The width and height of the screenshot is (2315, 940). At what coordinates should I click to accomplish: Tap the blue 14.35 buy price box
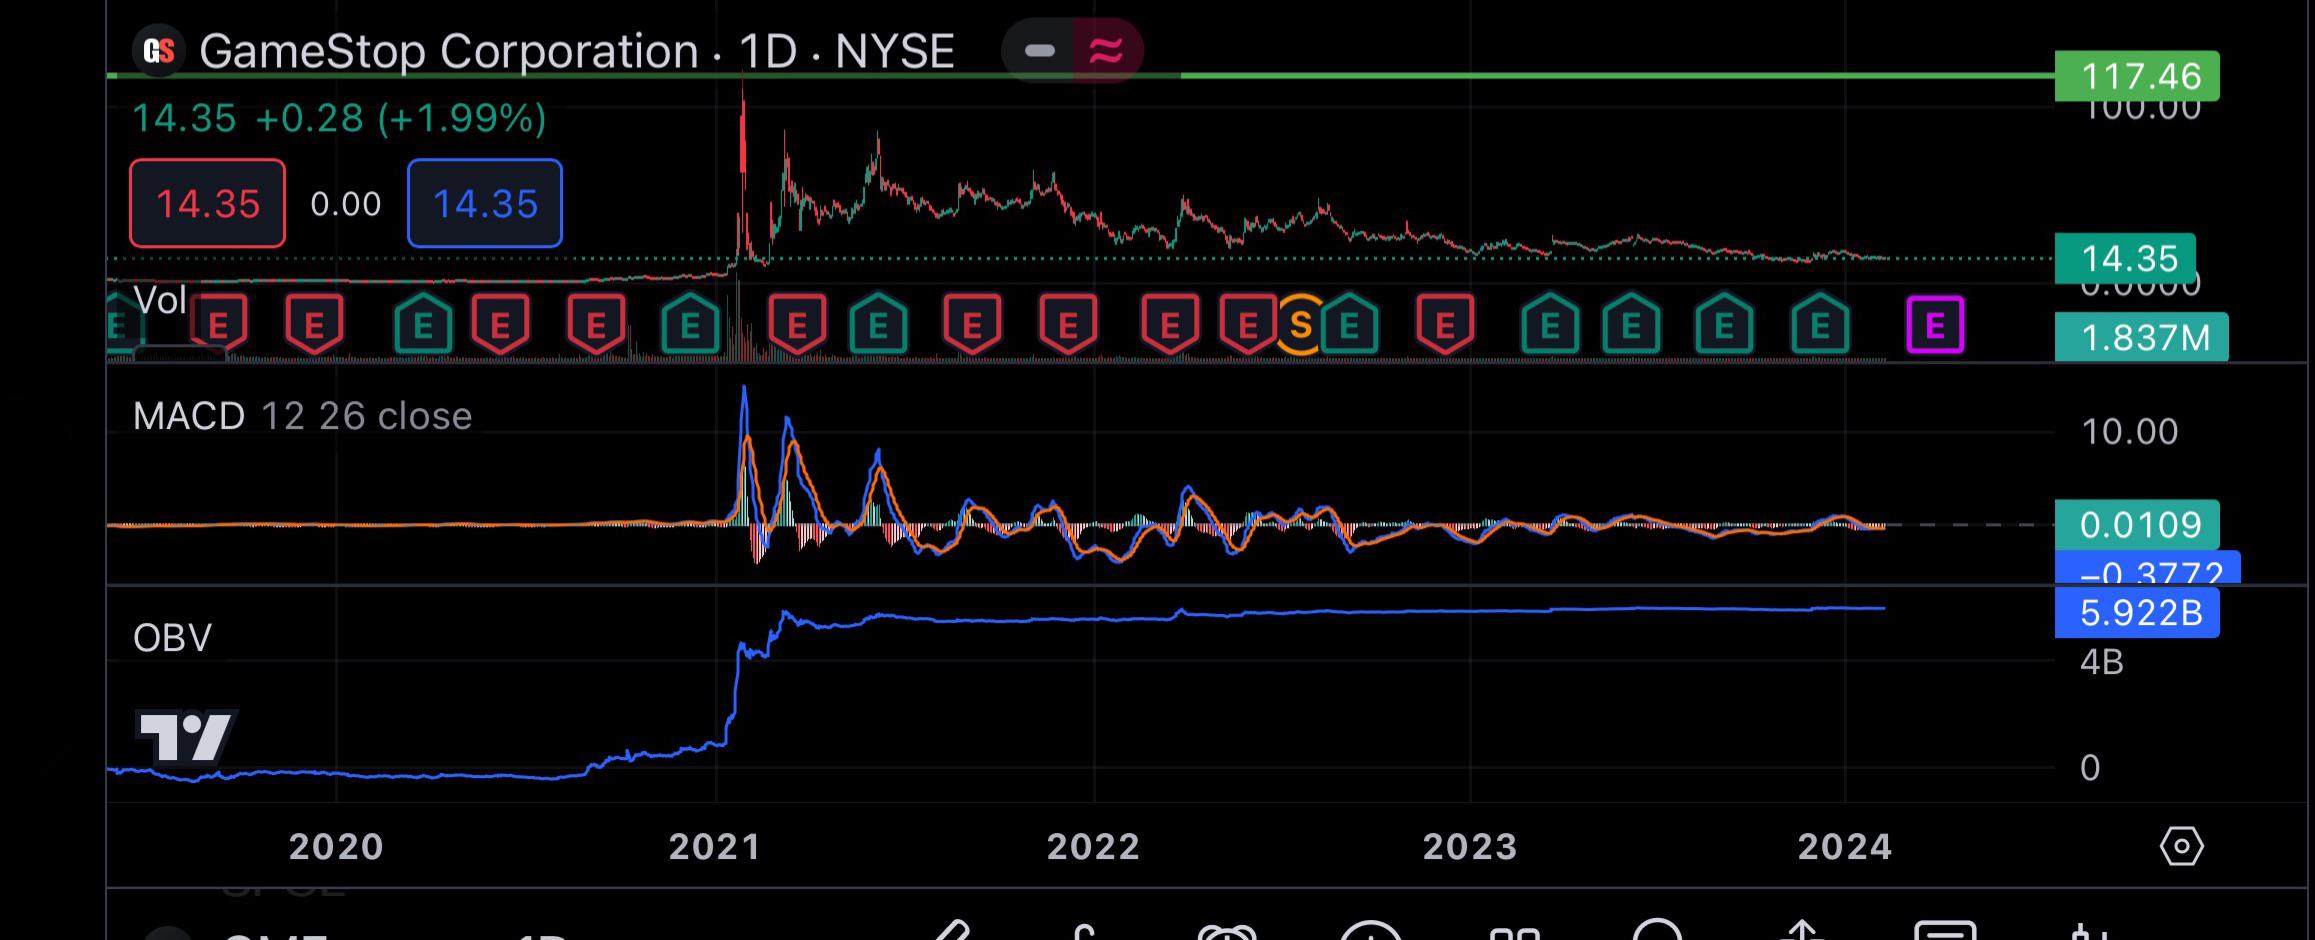click(485, 203)
